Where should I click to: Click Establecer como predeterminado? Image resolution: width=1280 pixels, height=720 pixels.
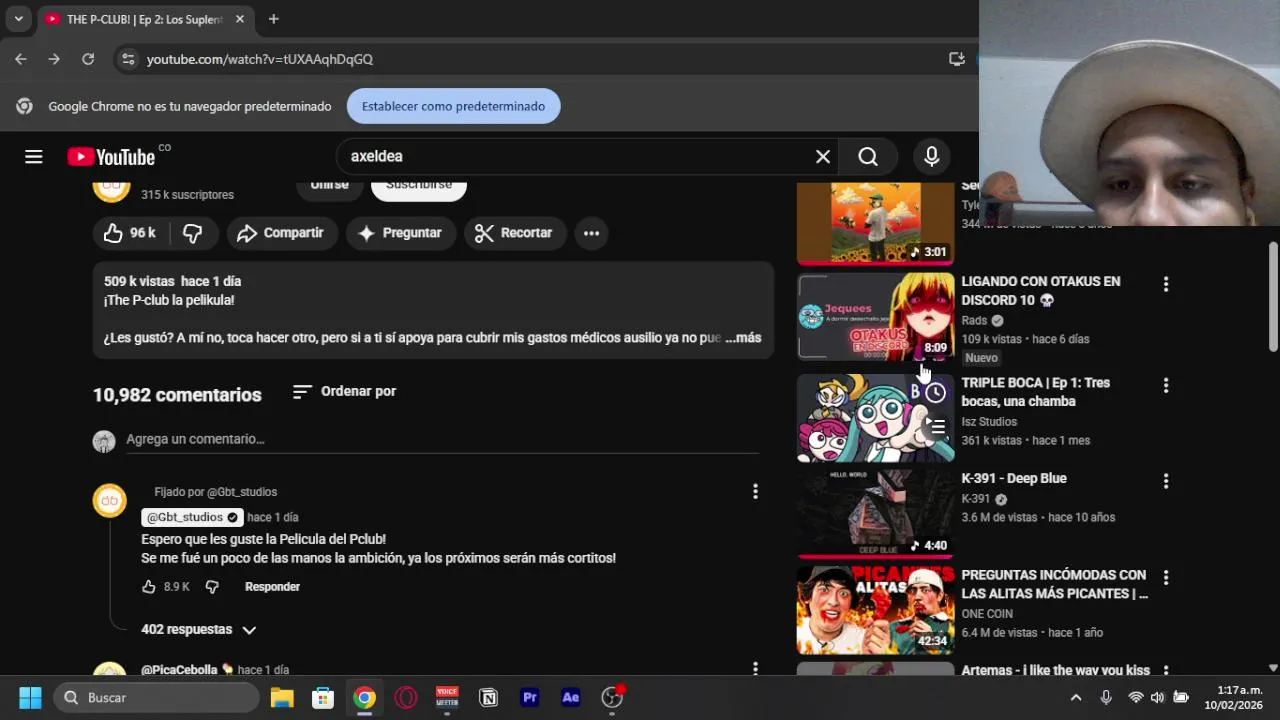(453, 106)
